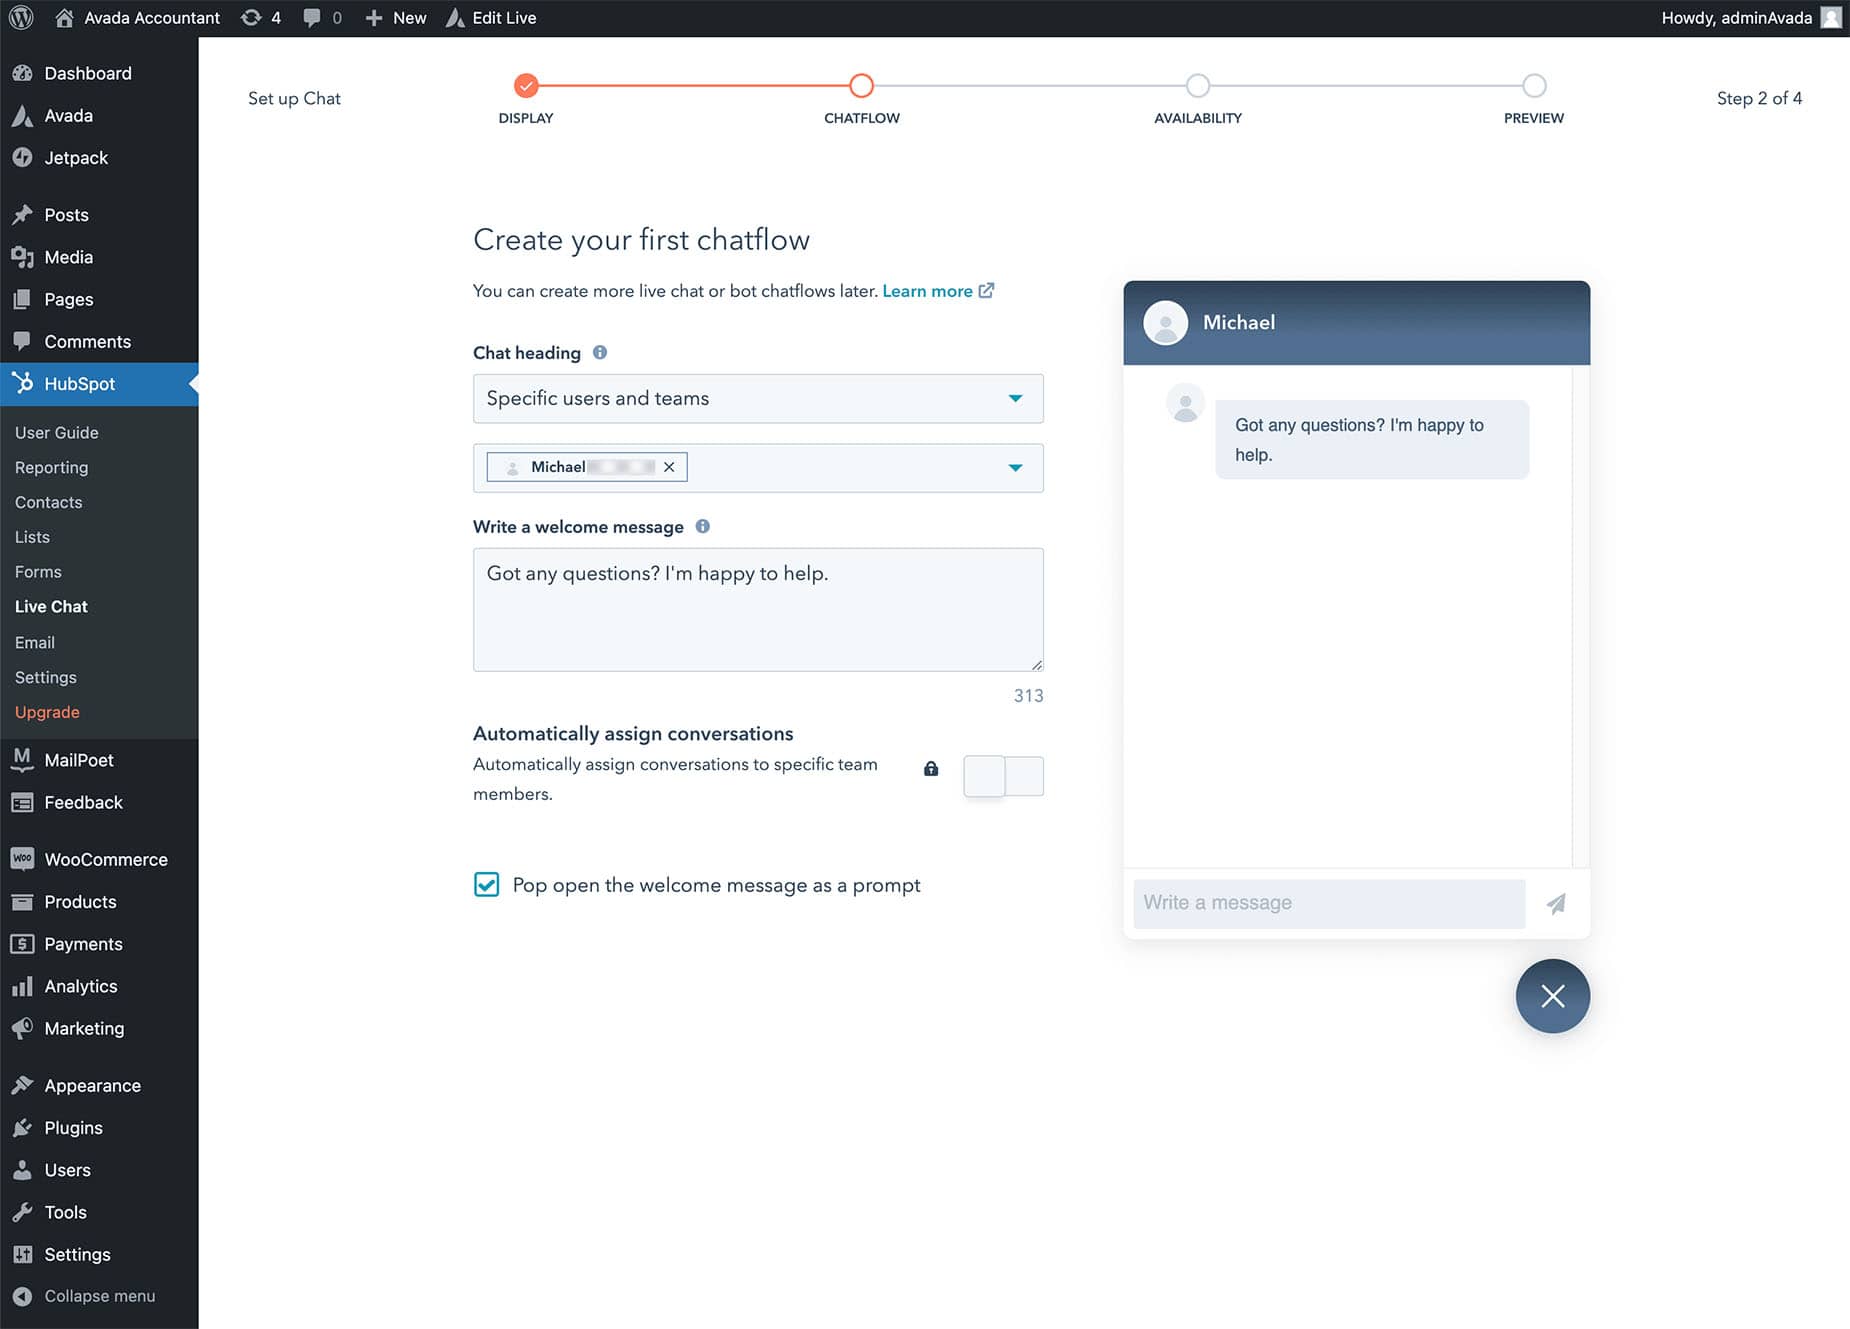1850x1329 pixels.
Task: Click the updates icon showing 4
Action: pos(251,18)
